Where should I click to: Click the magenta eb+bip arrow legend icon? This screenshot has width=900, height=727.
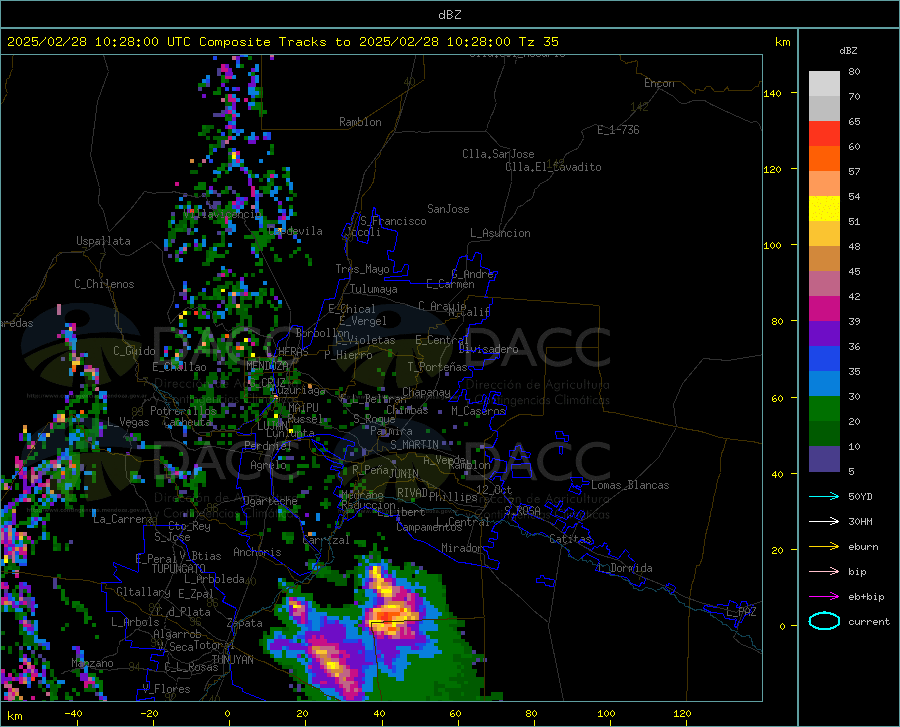click(x=824, y=597)
